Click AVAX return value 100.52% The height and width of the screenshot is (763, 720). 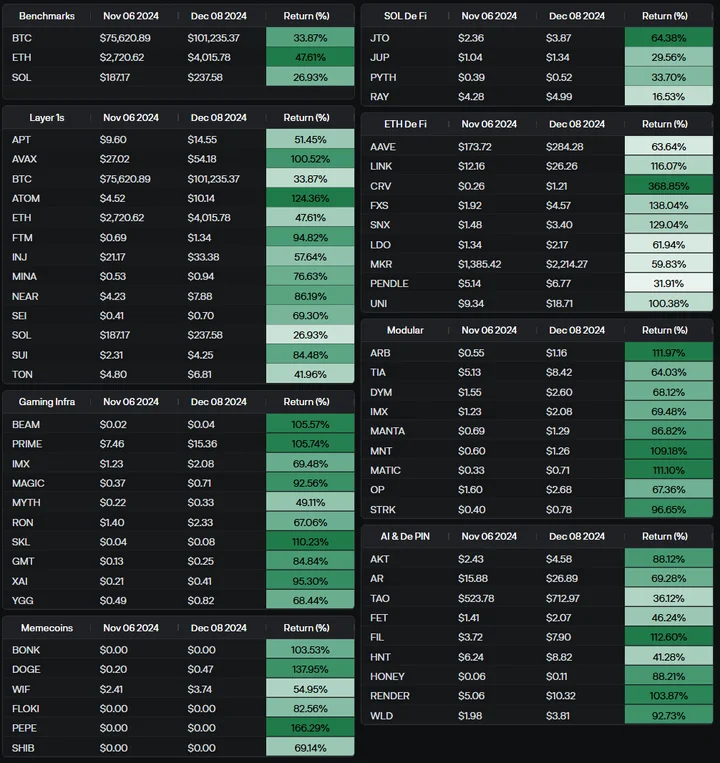pyautogui.click(x=310, y=159)
